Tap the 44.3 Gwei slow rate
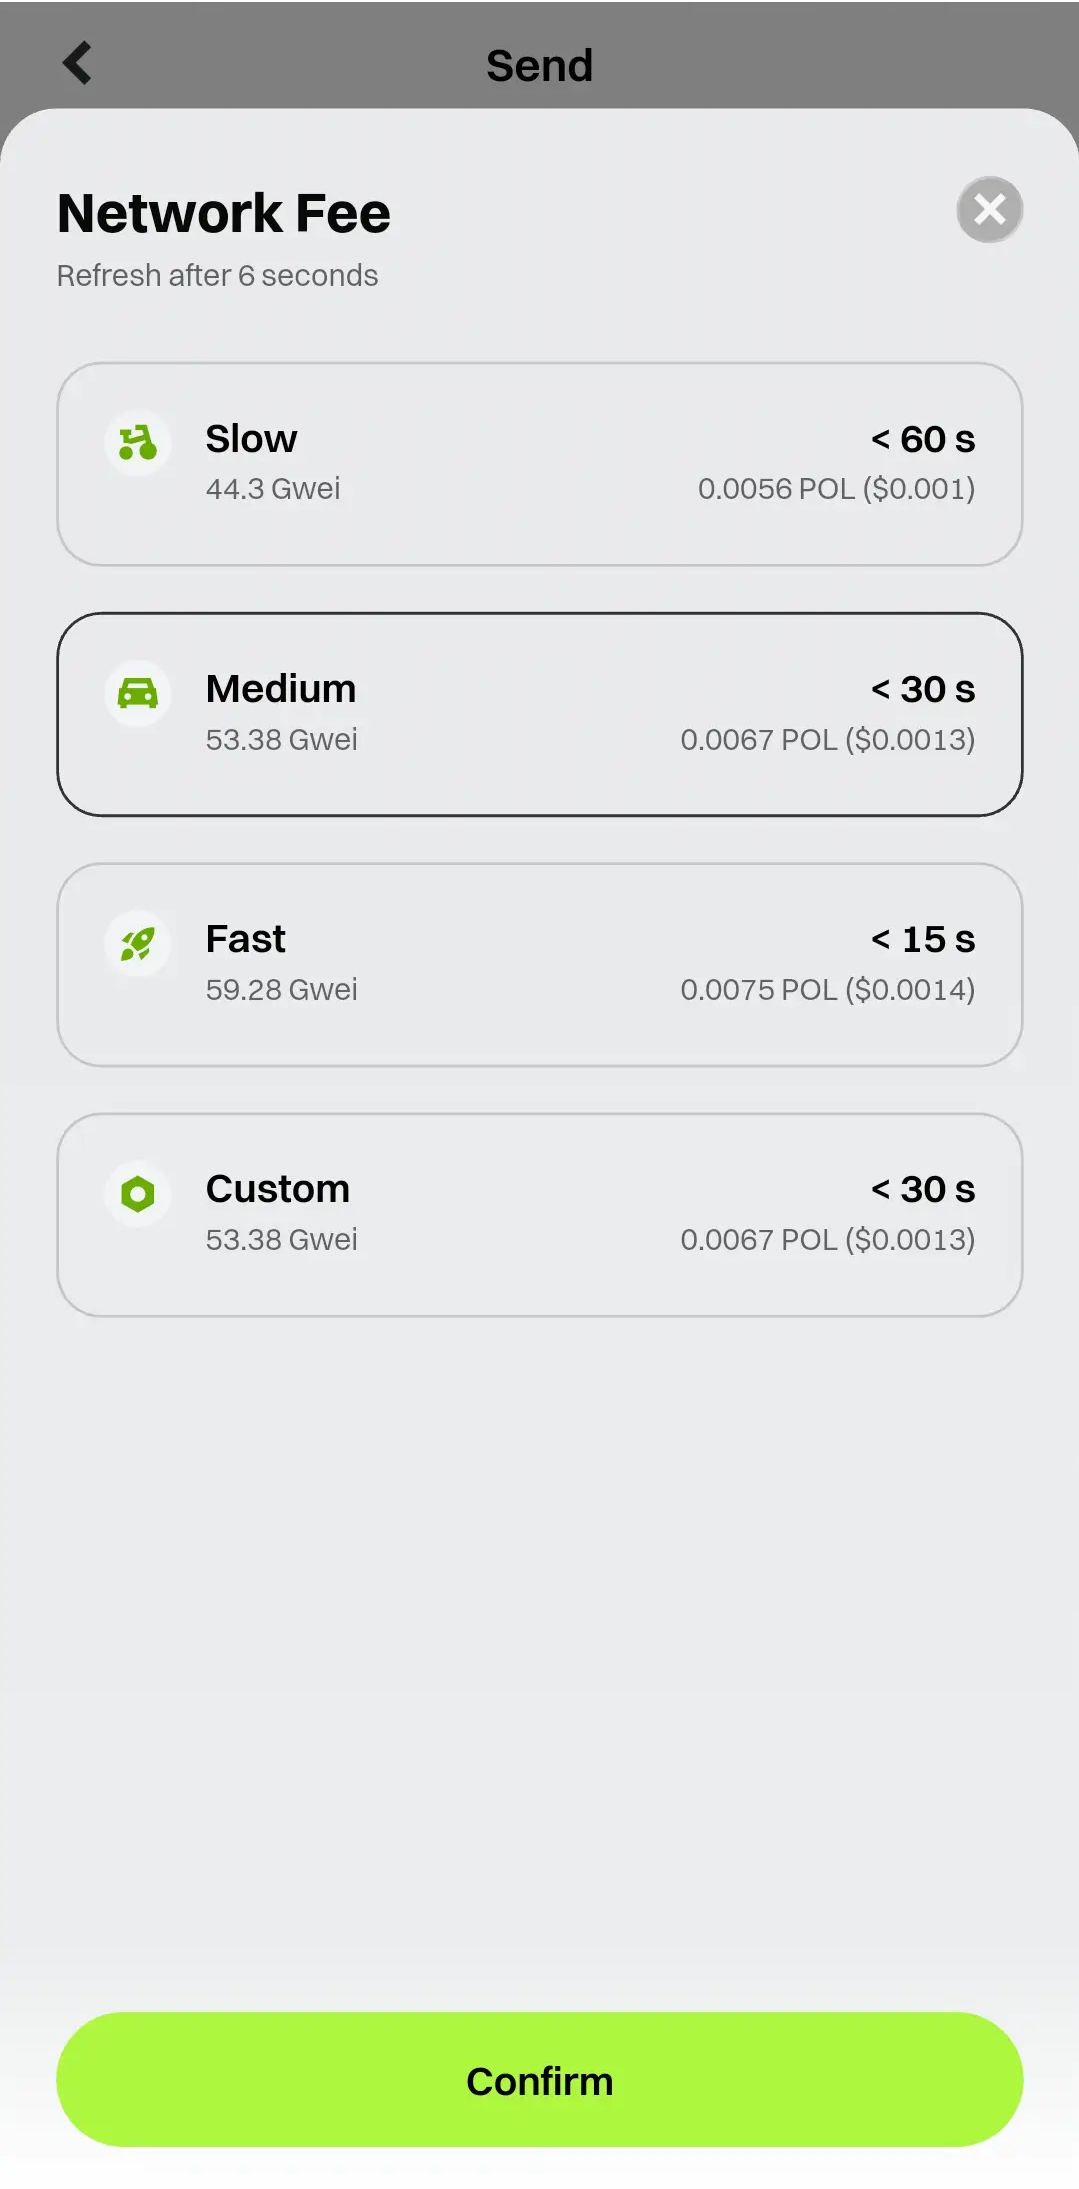Viewport: 1079px width, 2189px height. [273, 489]
